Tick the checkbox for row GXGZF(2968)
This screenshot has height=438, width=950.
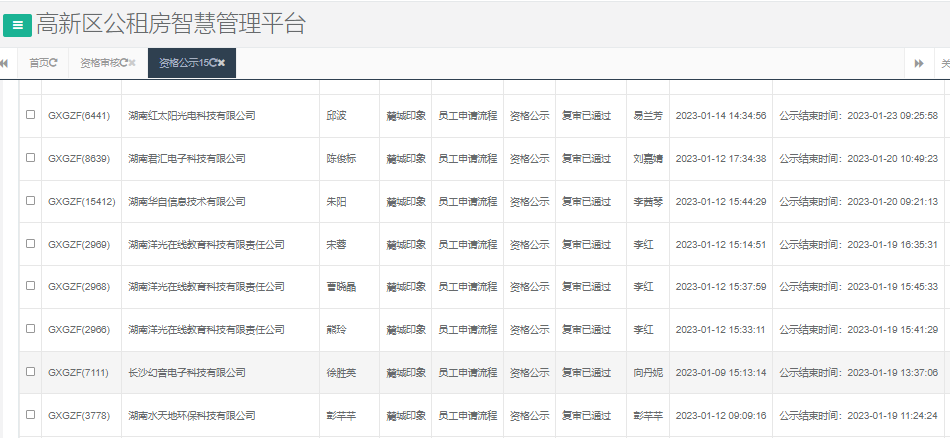30,286
